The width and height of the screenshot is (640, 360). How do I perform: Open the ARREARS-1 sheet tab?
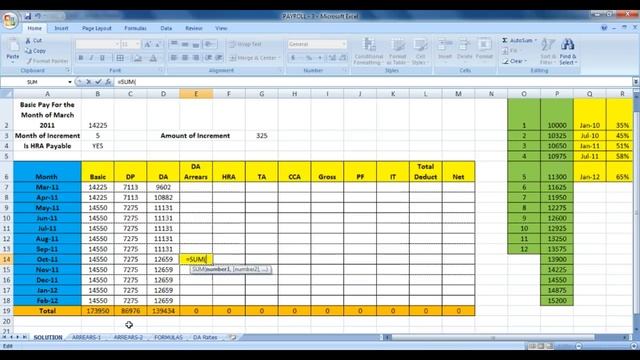[86, 337]
